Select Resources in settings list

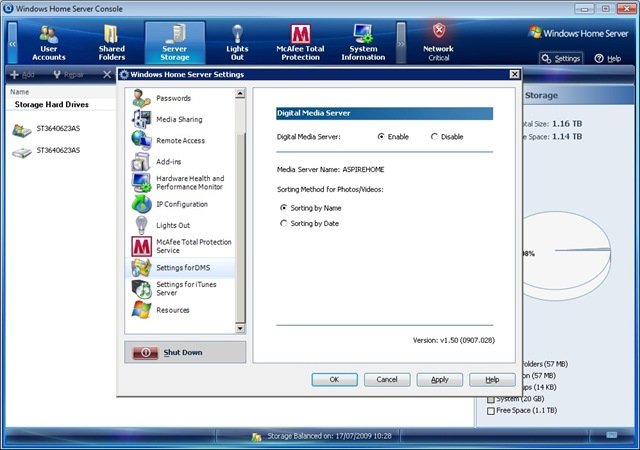coord(180,310)
